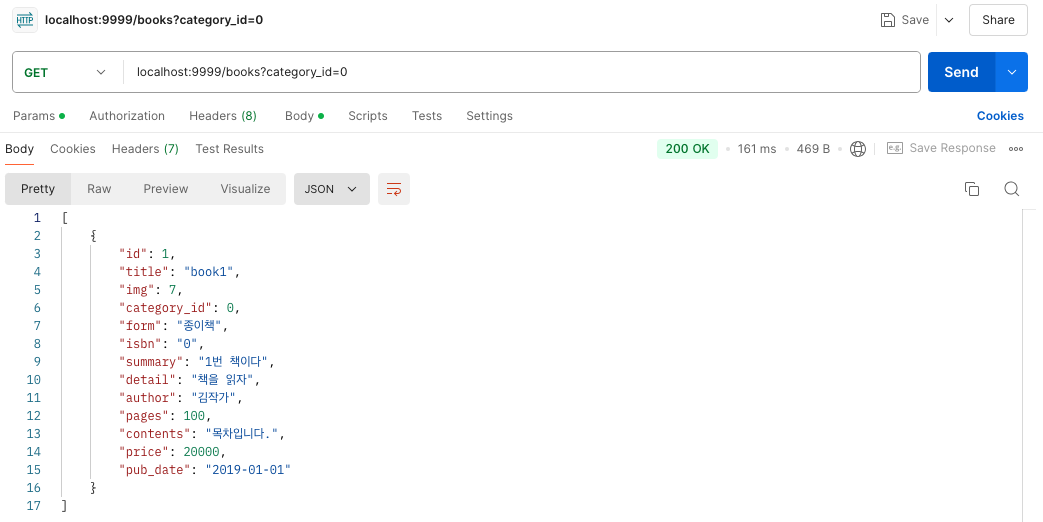Open the Params tab

[x=39, y=116]
